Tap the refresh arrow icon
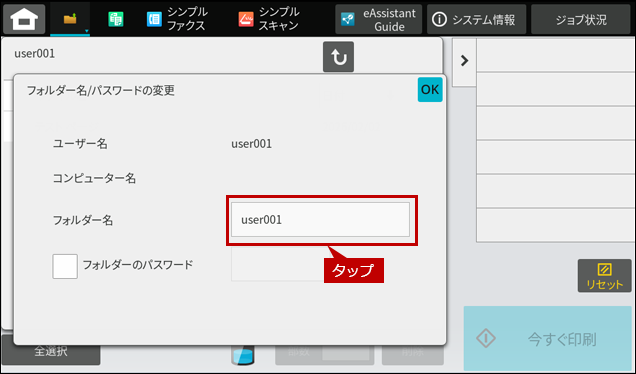 pyautogui.click(x=338, y=57)
